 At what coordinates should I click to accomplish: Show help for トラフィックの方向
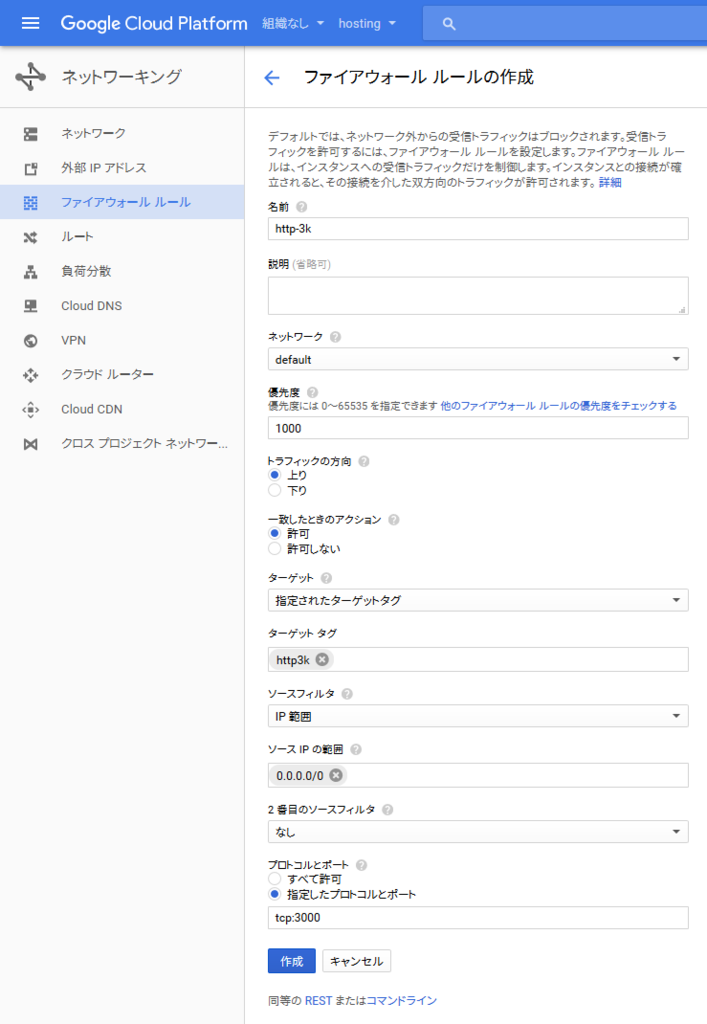(x=364, y=462)
